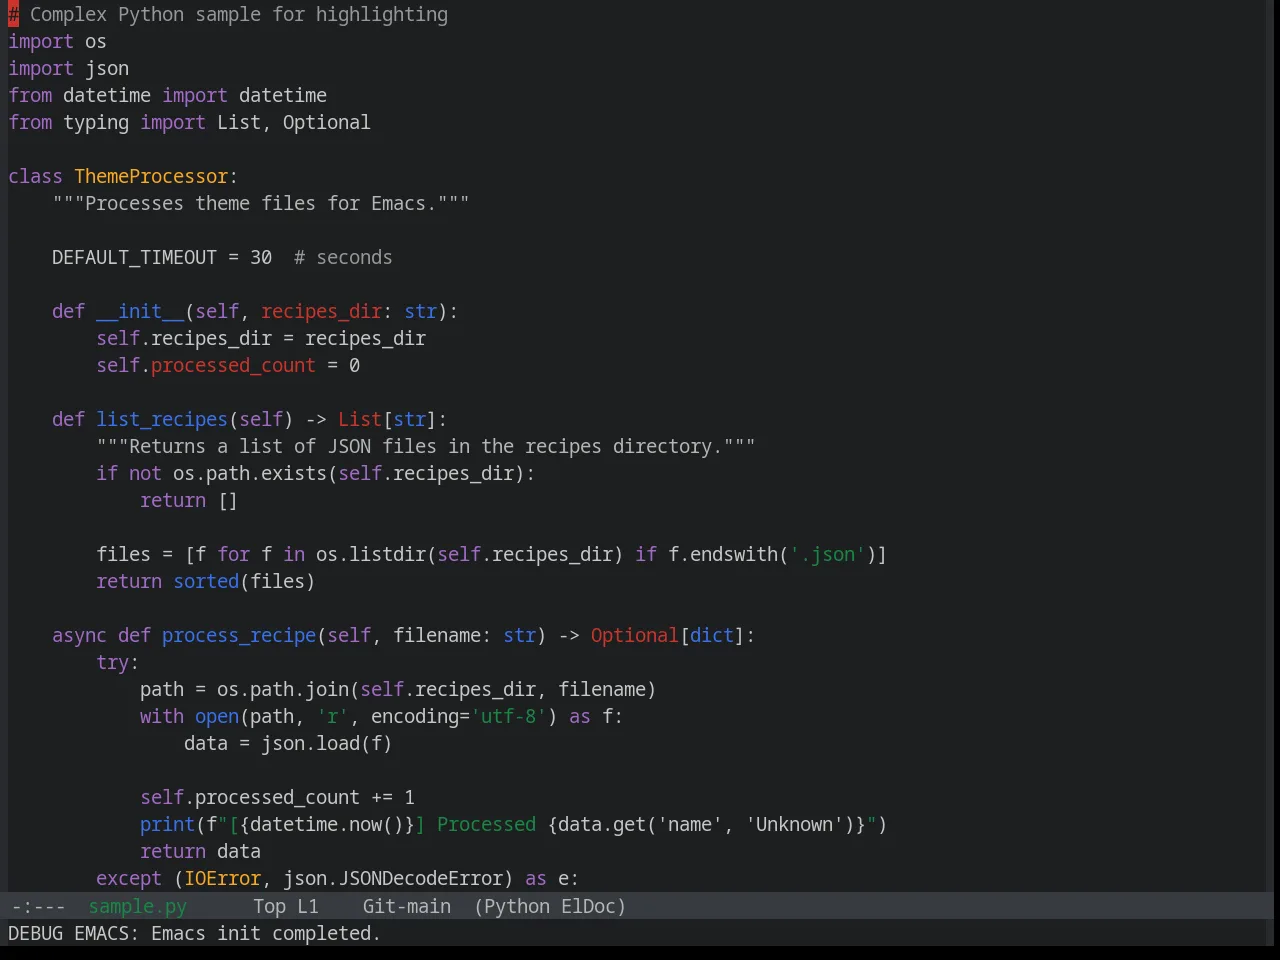Click the sample.py buffer name in mode line

point(137,907)
